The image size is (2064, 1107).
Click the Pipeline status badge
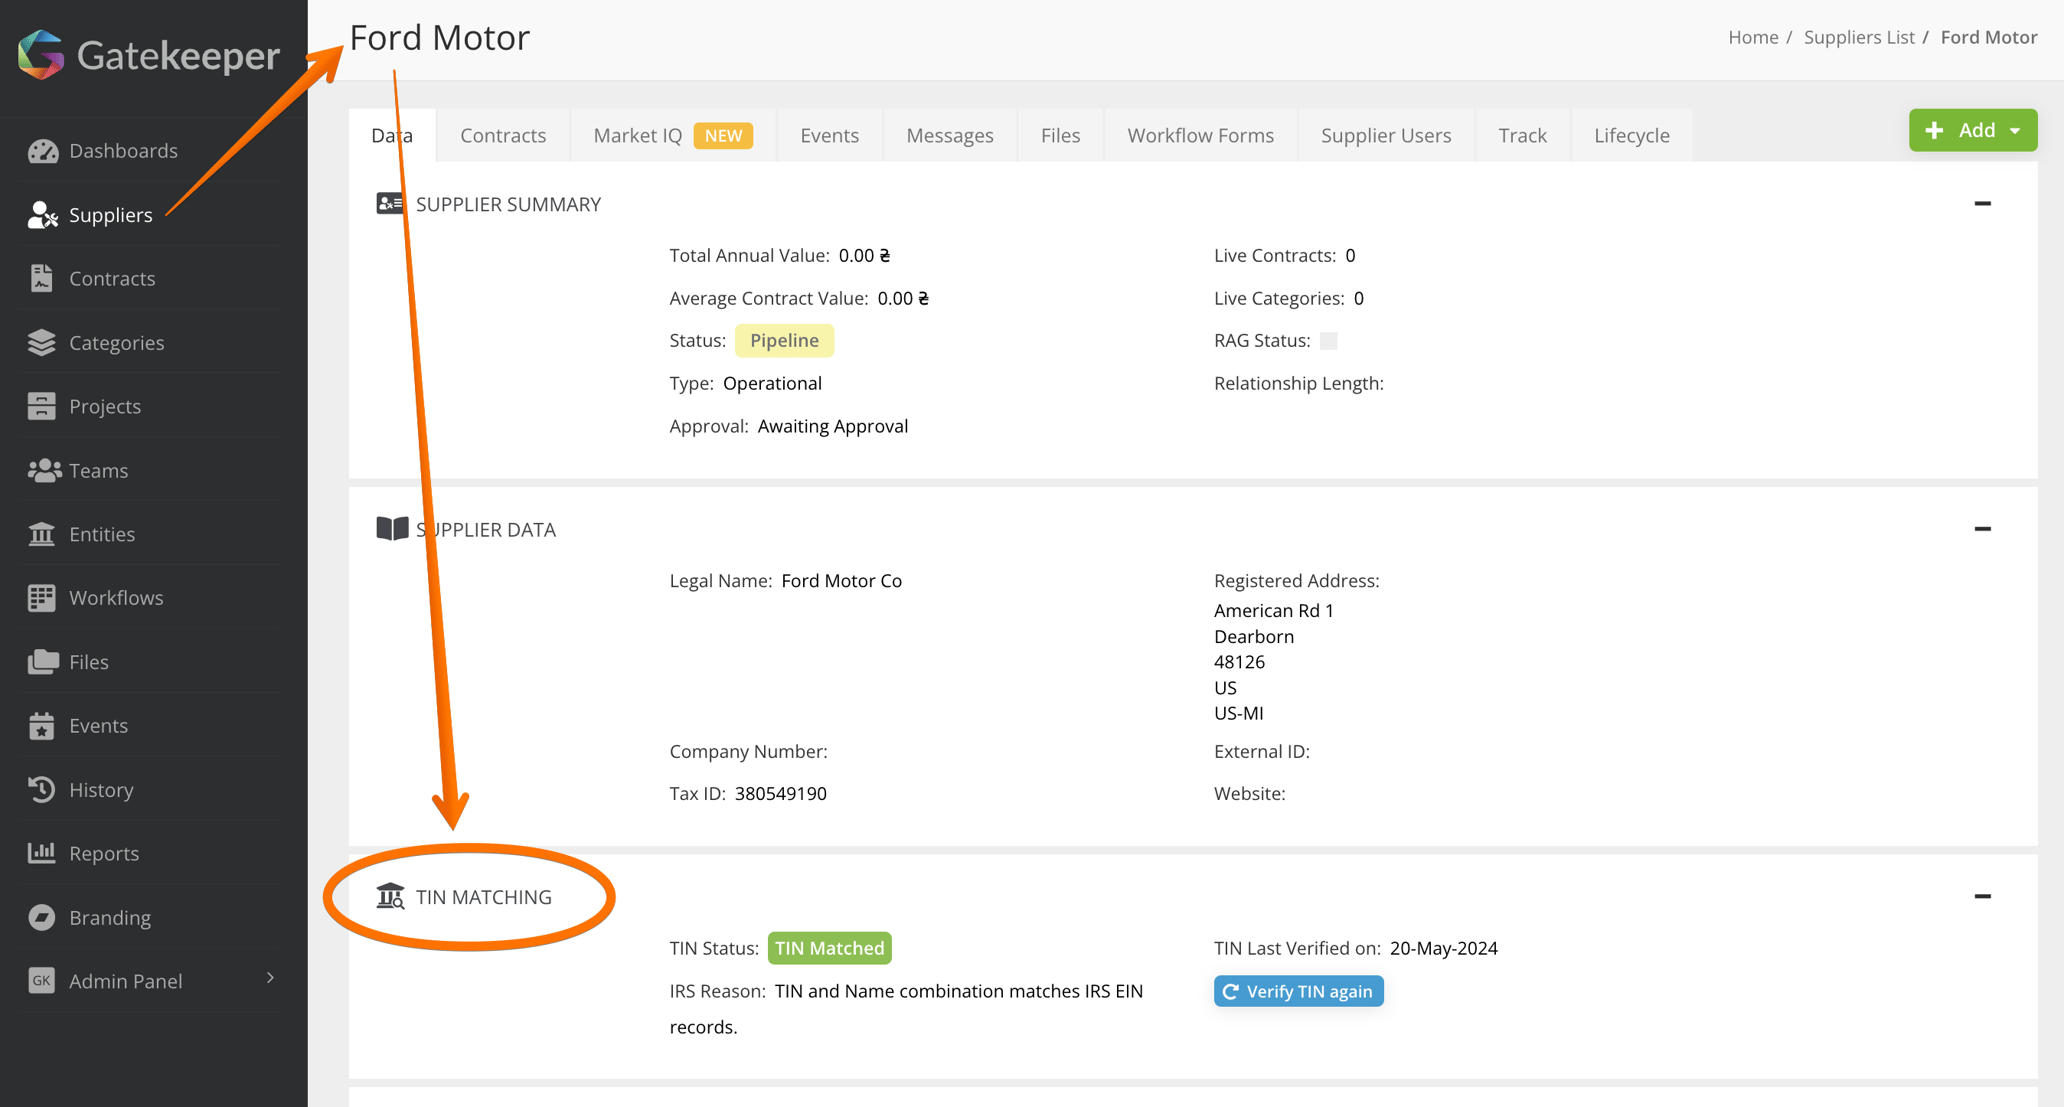(x=784, y=341)
